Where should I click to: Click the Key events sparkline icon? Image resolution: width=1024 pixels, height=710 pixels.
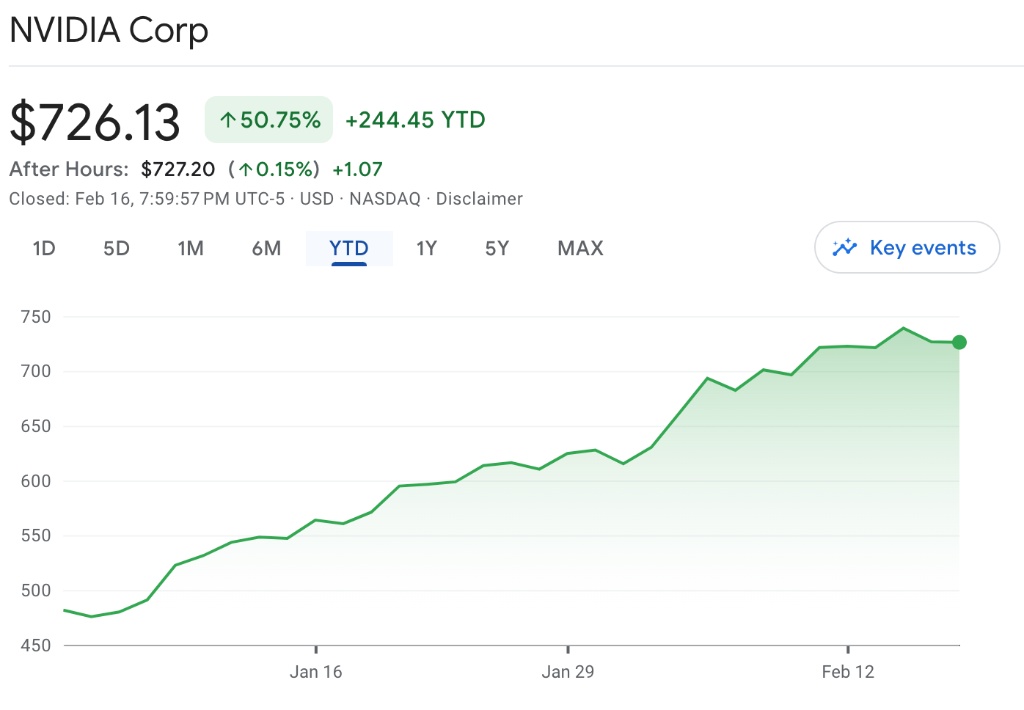pyautogui.click(x=845, y=247)
